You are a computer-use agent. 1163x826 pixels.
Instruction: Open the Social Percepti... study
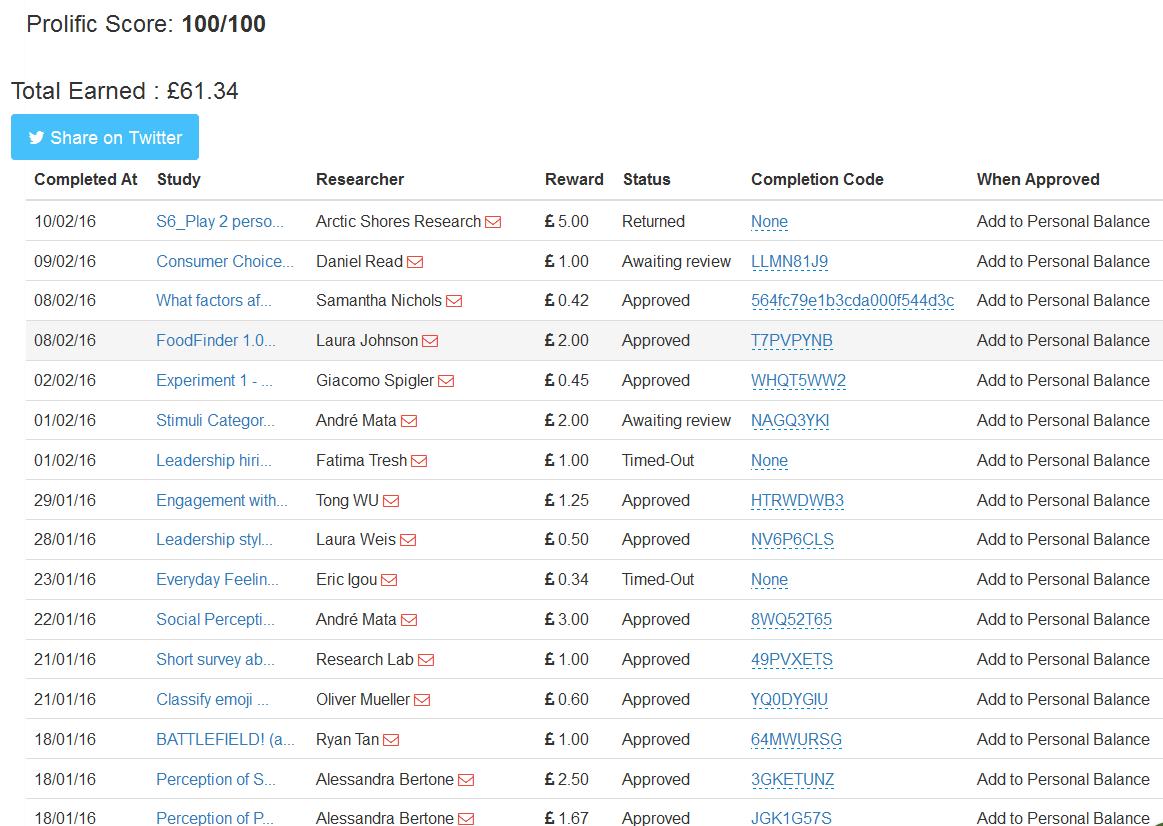click(215, 620)
